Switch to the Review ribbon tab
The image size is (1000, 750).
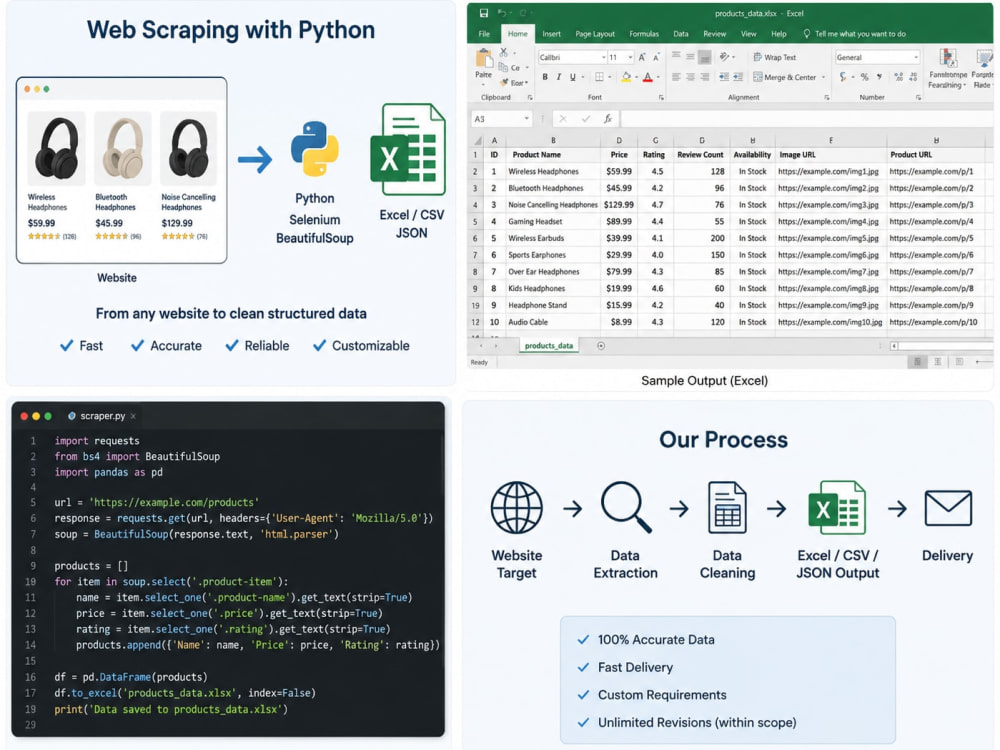[714, 34]
